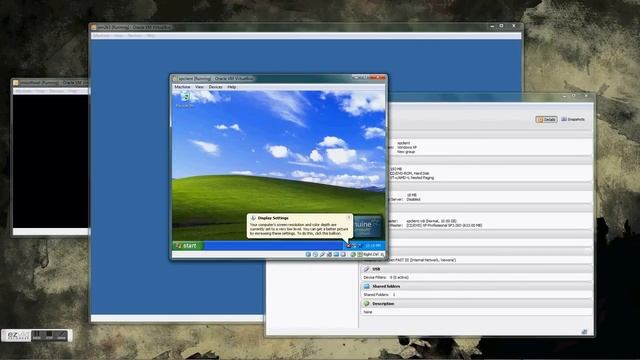The height and width of the screenshot is (360, 640).
Task: Click the network adapter status bar icon
Action: [x=329, y=254]
